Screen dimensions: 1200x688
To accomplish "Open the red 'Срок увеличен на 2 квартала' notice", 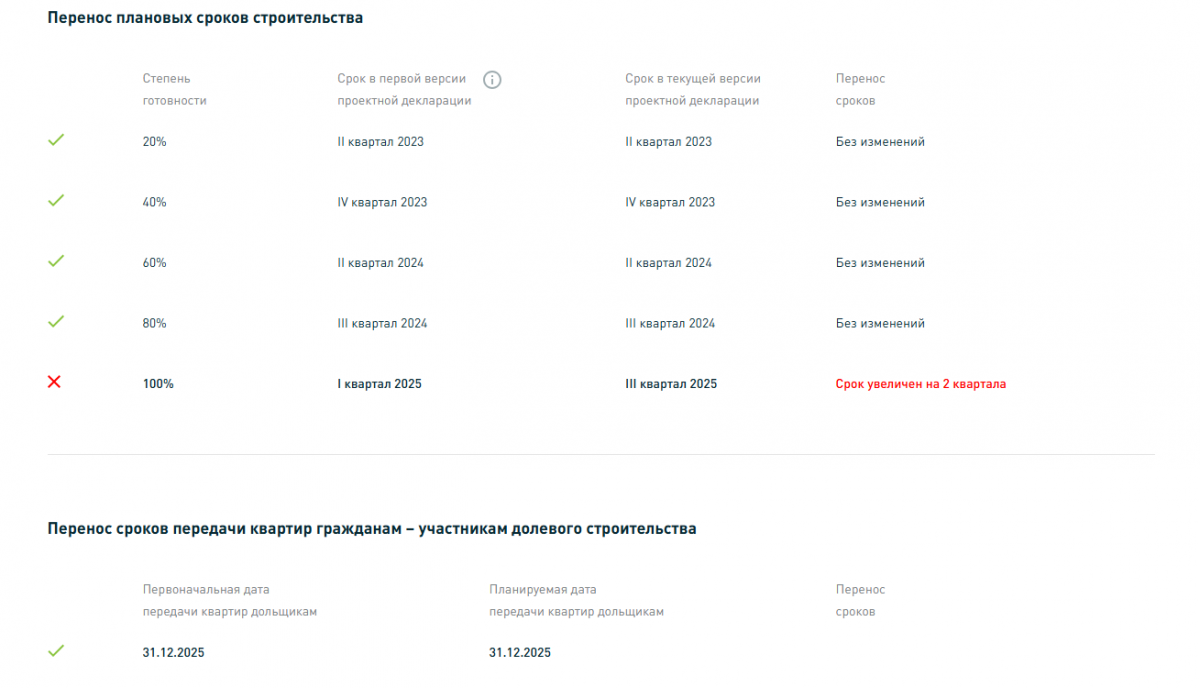I will tap(921, 384).
